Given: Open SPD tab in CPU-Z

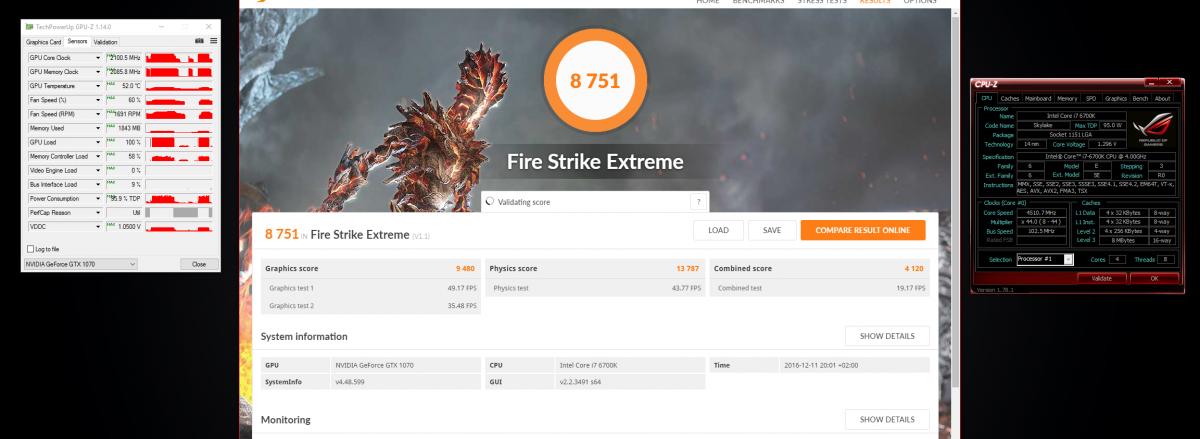Looking at the screenshot, I should (1090, 98).
